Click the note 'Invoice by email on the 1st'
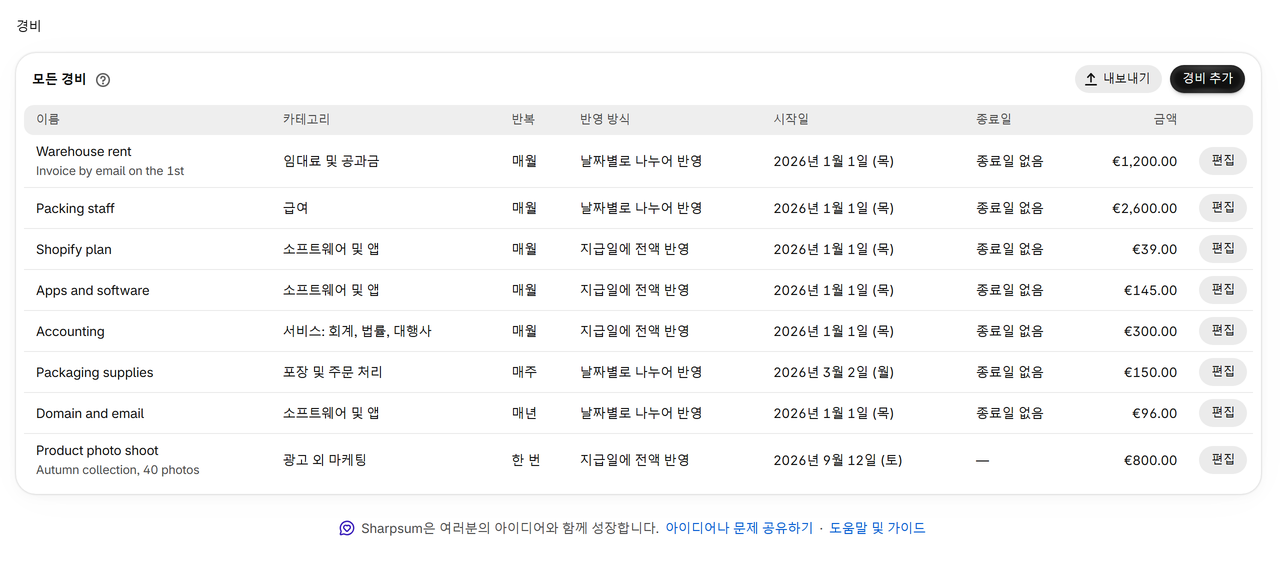Screen dimensions: 1280x562 (x=110, y=171)
